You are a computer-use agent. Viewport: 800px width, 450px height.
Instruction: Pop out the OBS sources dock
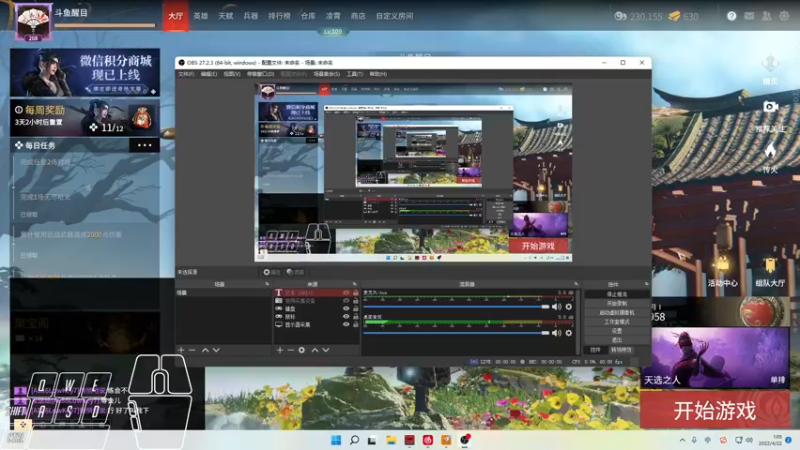click(355, 284)
